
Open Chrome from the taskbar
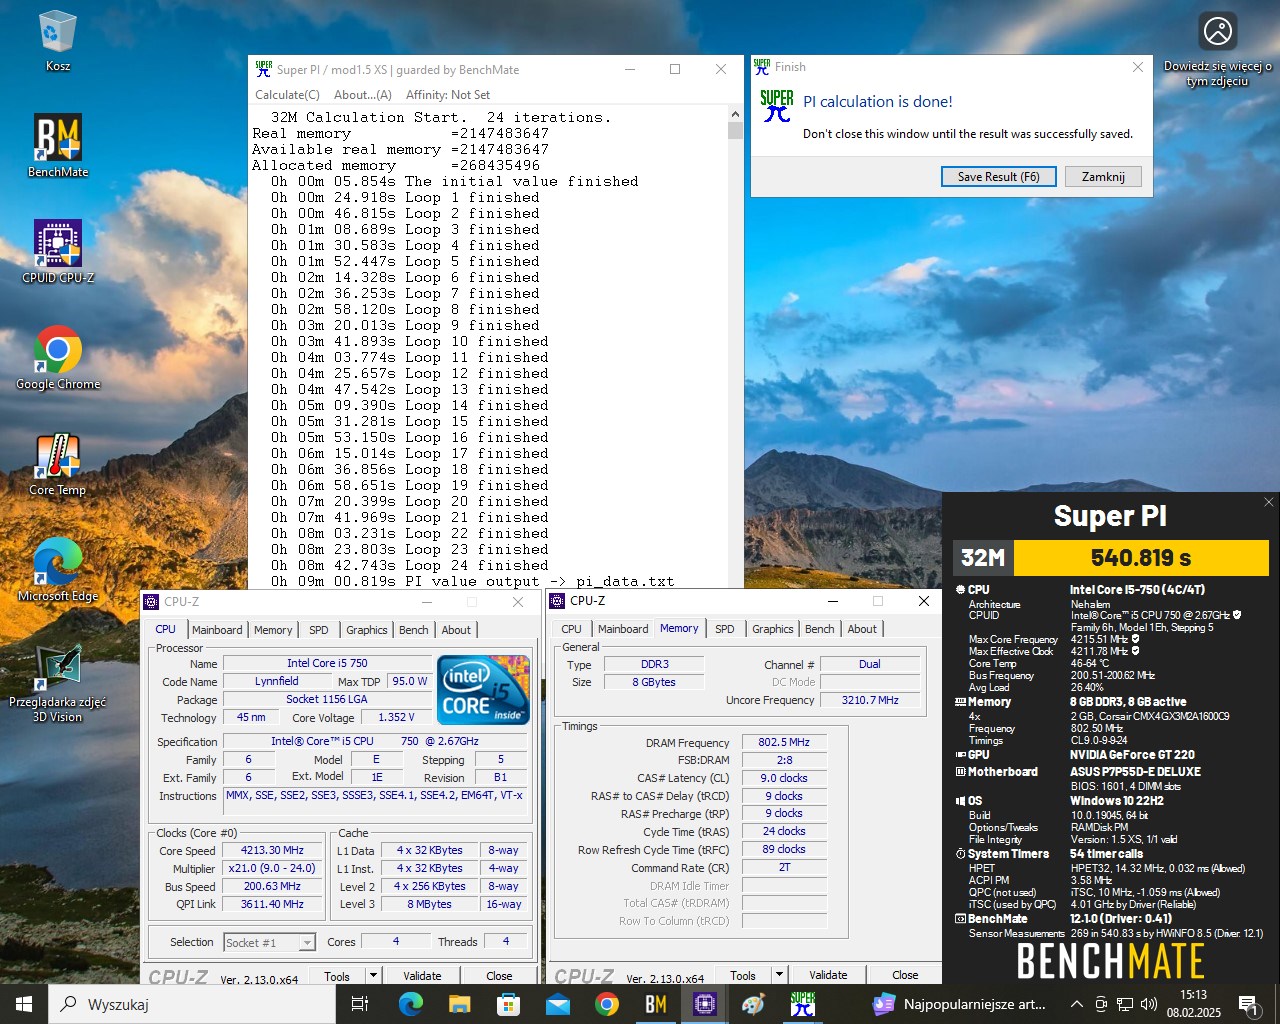pyautogui.click(x=606, y=1004)
